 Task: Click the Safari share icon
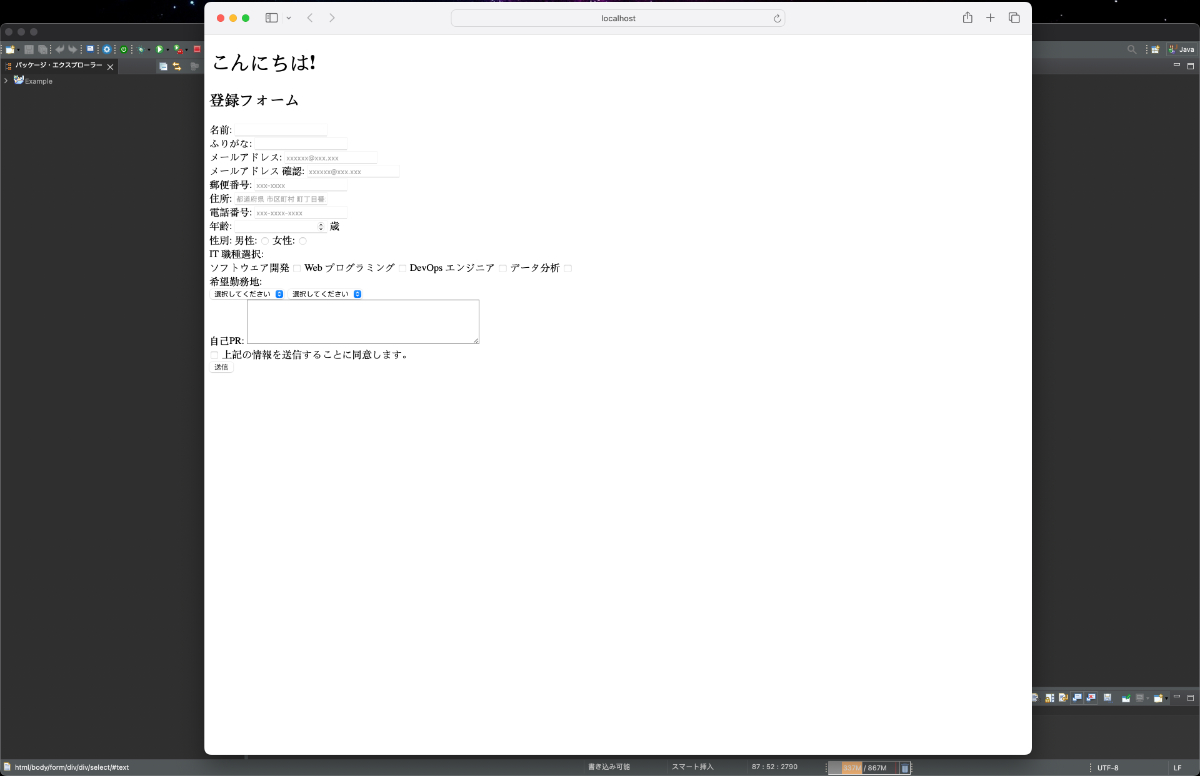tap(967, 18)
